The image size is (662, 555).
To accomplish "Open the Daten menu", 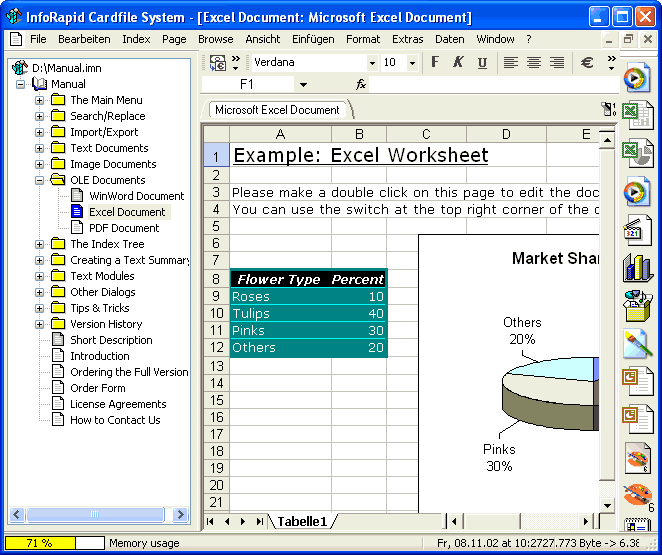I will 450,39.
